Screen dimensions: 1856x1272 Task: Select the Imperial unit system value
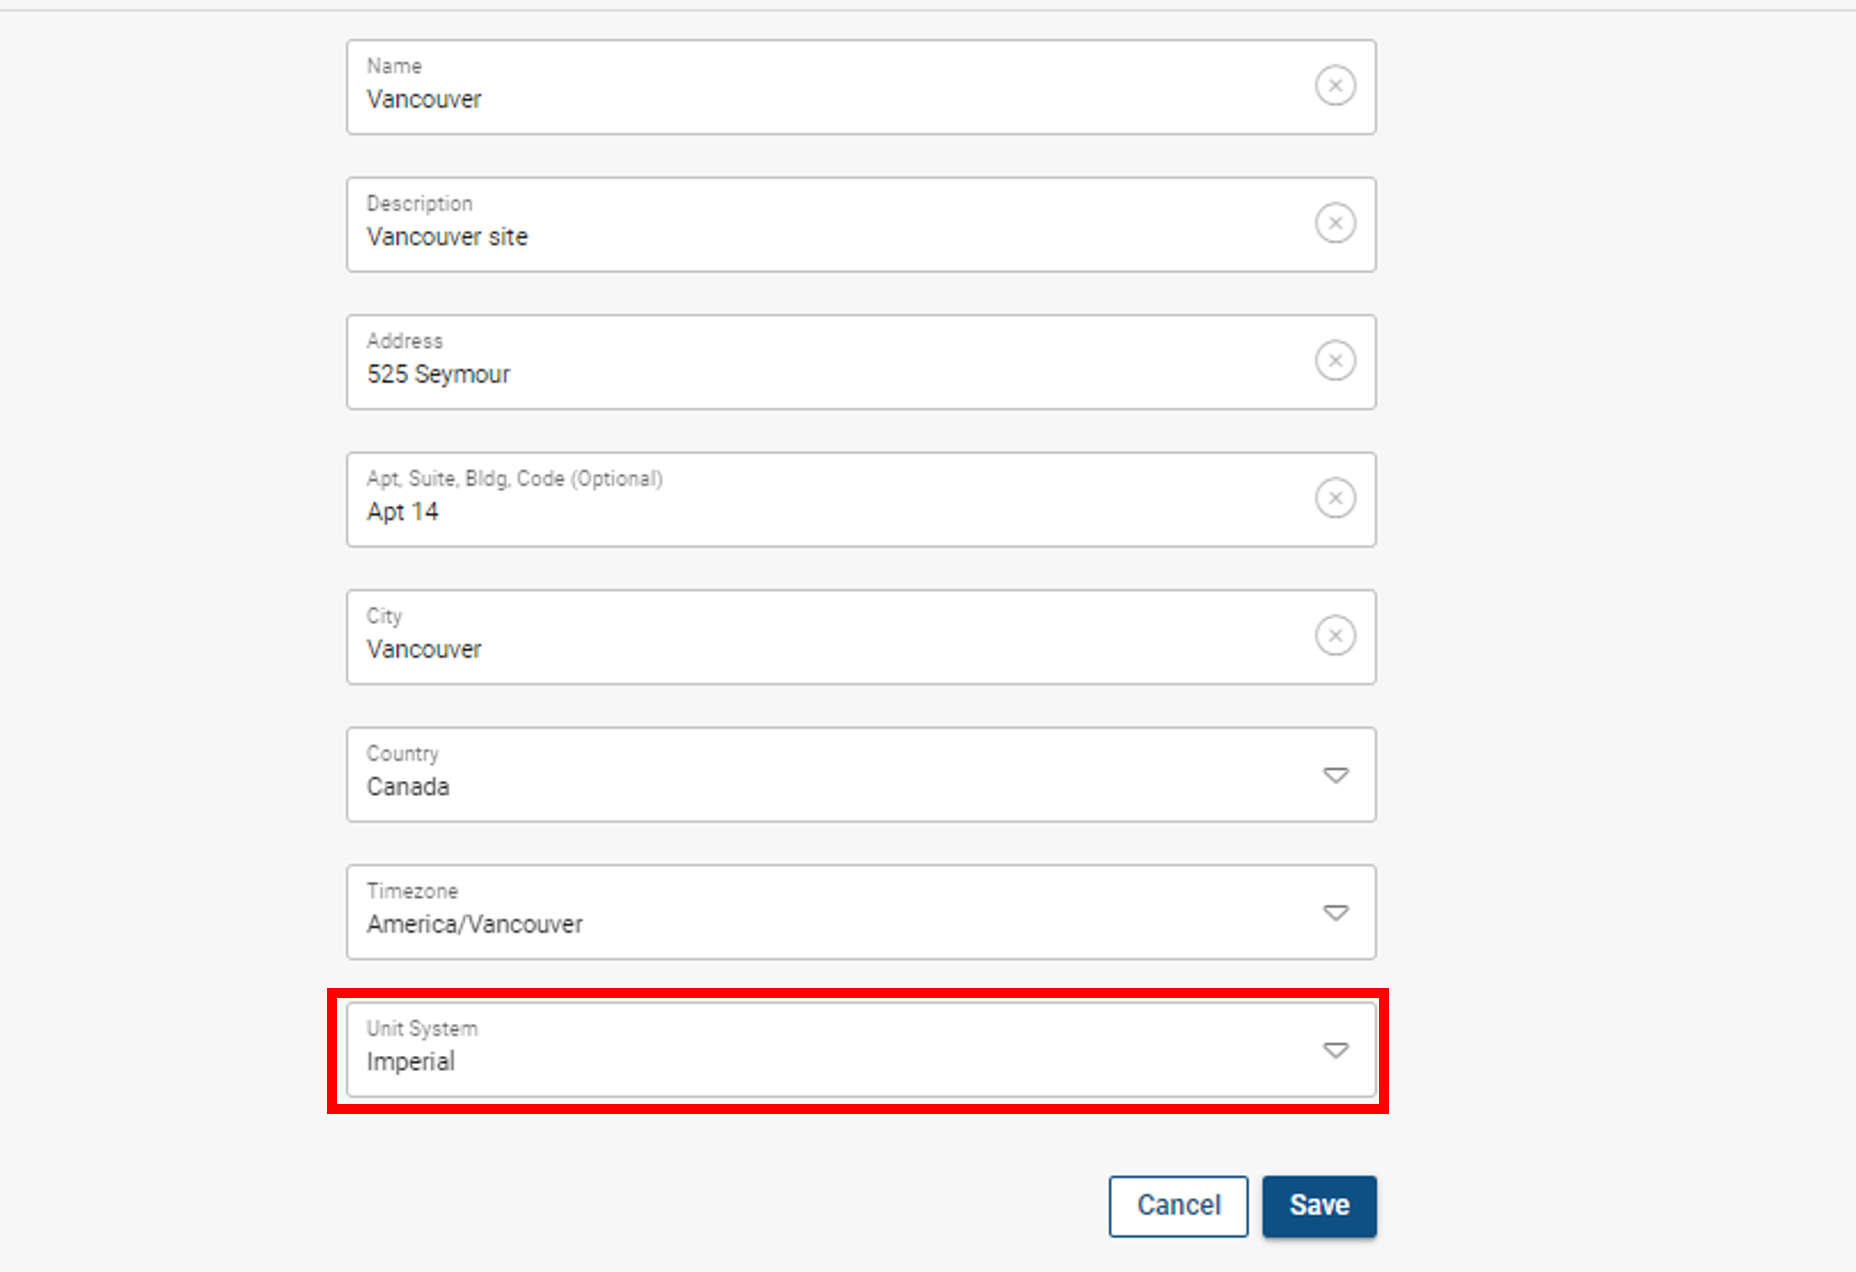[x=411, y=1062]
